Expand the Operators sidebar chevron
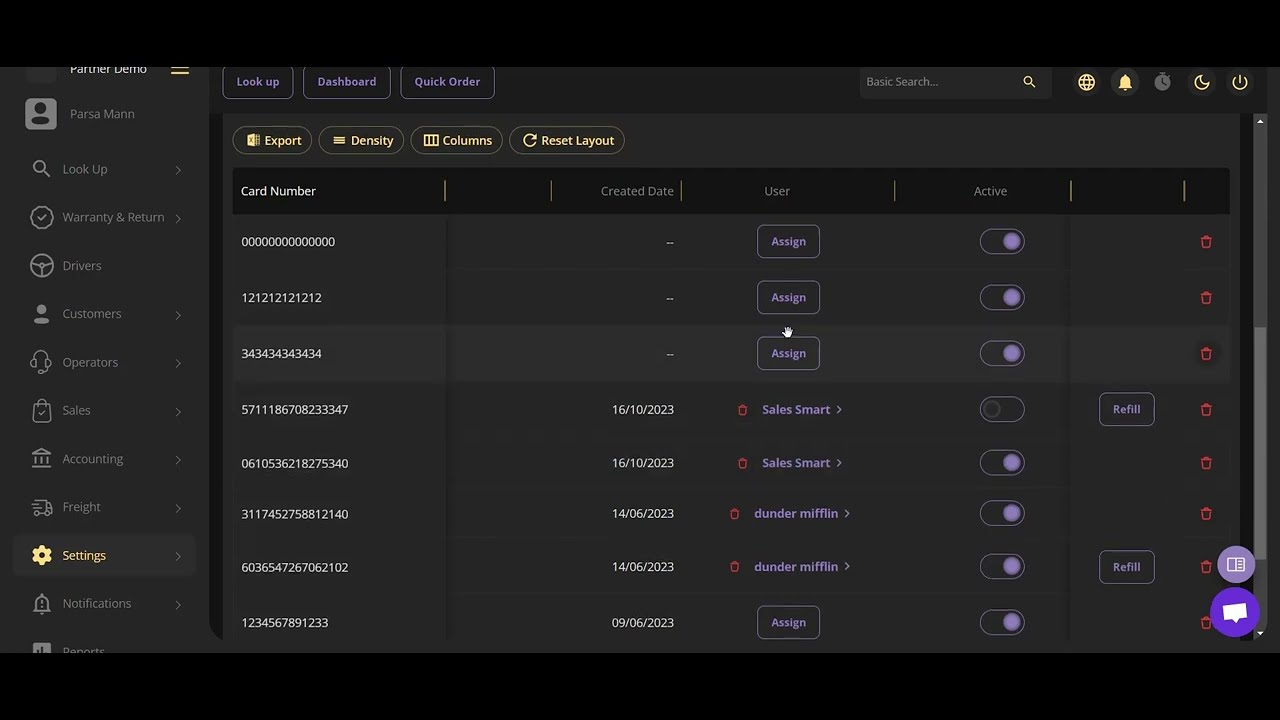 tap(178, 363)
